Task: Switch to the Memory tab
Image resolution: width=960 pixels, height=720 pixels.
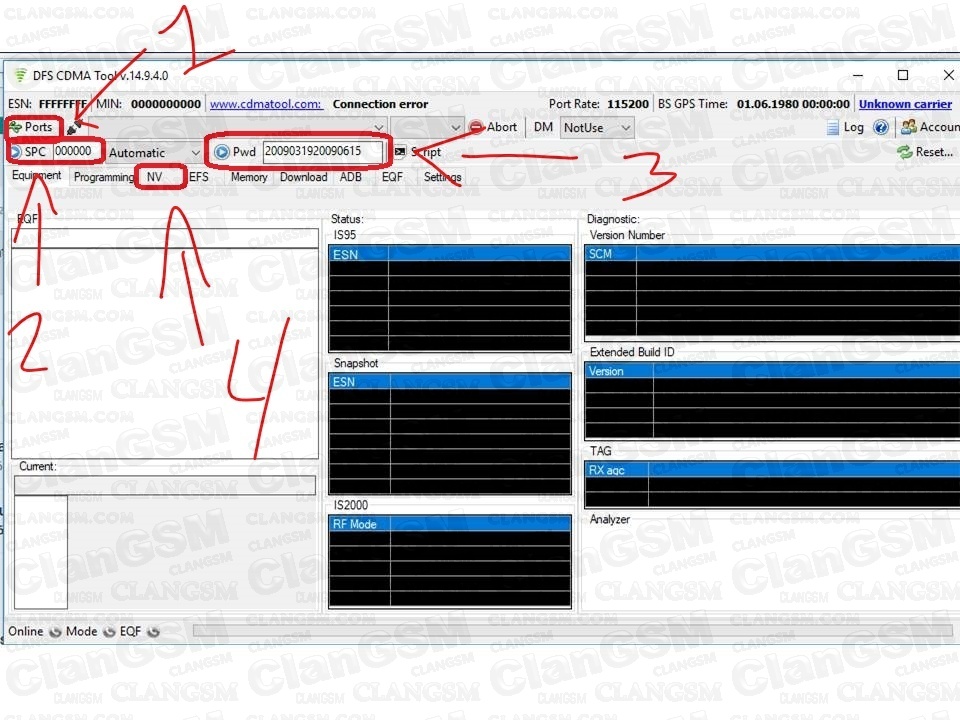Action: click(249, 177)
